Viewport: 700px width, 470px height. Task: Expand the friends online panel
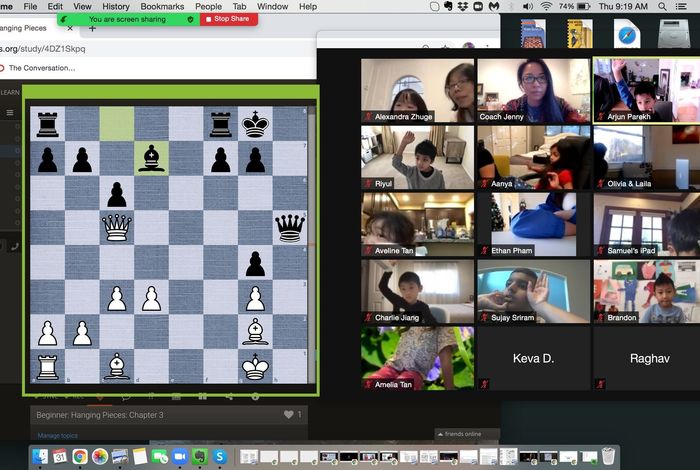click(x=466, y=434)
